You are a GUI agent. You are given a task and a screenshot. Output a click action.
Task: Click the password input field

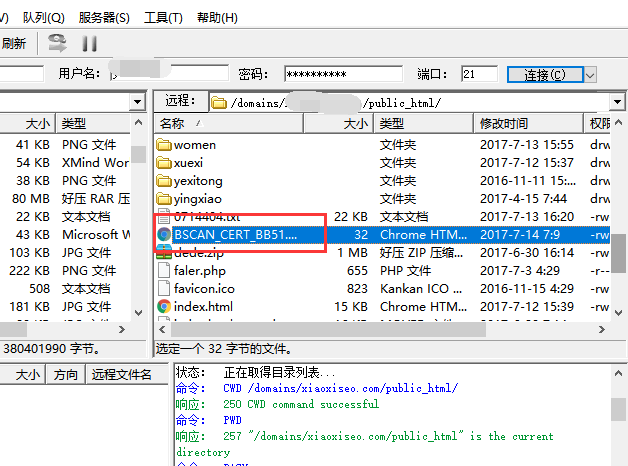[x=340, y=75]
